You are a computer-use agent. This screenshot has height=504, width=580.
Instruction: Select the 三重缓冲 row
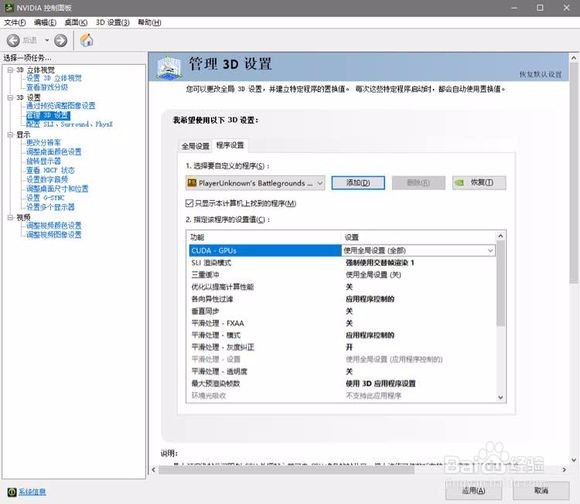pos(342,275)
